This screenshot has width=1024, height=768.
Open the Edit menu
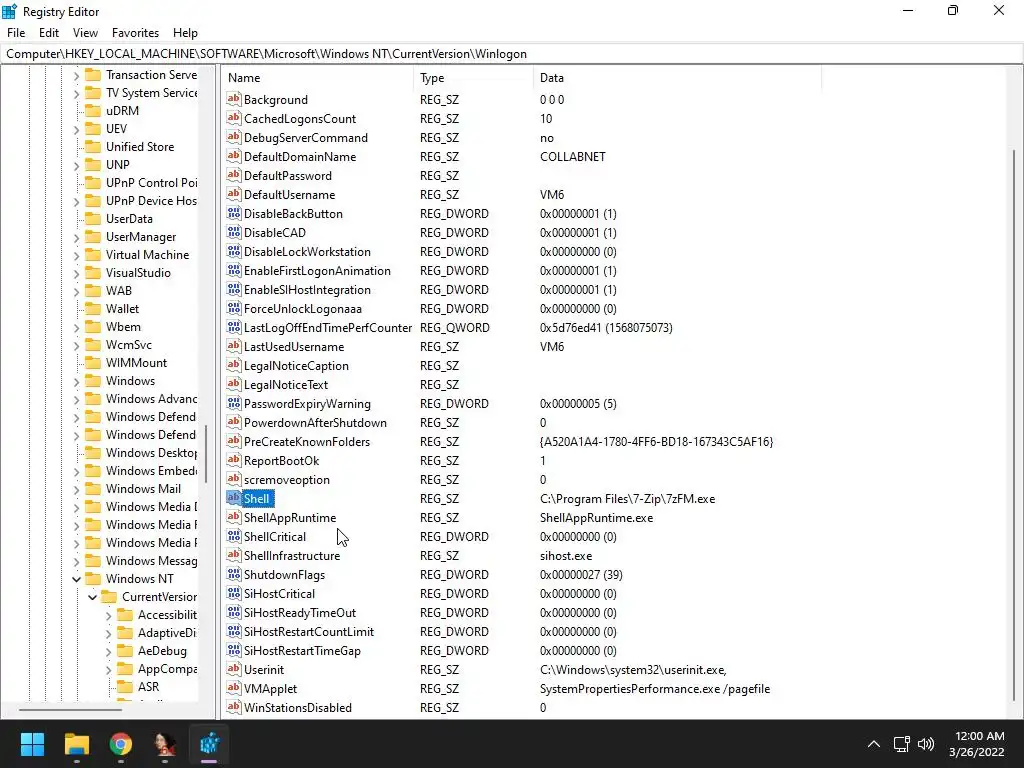(48, 33)
